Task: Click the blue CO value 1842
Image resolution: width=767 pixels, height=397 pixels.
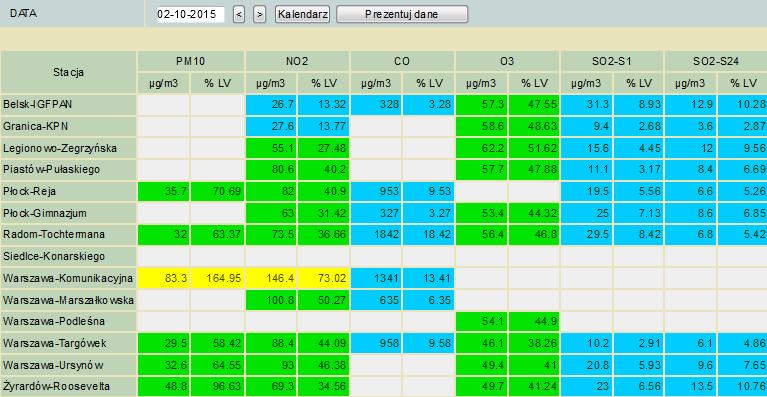Action: pos(376,235)
